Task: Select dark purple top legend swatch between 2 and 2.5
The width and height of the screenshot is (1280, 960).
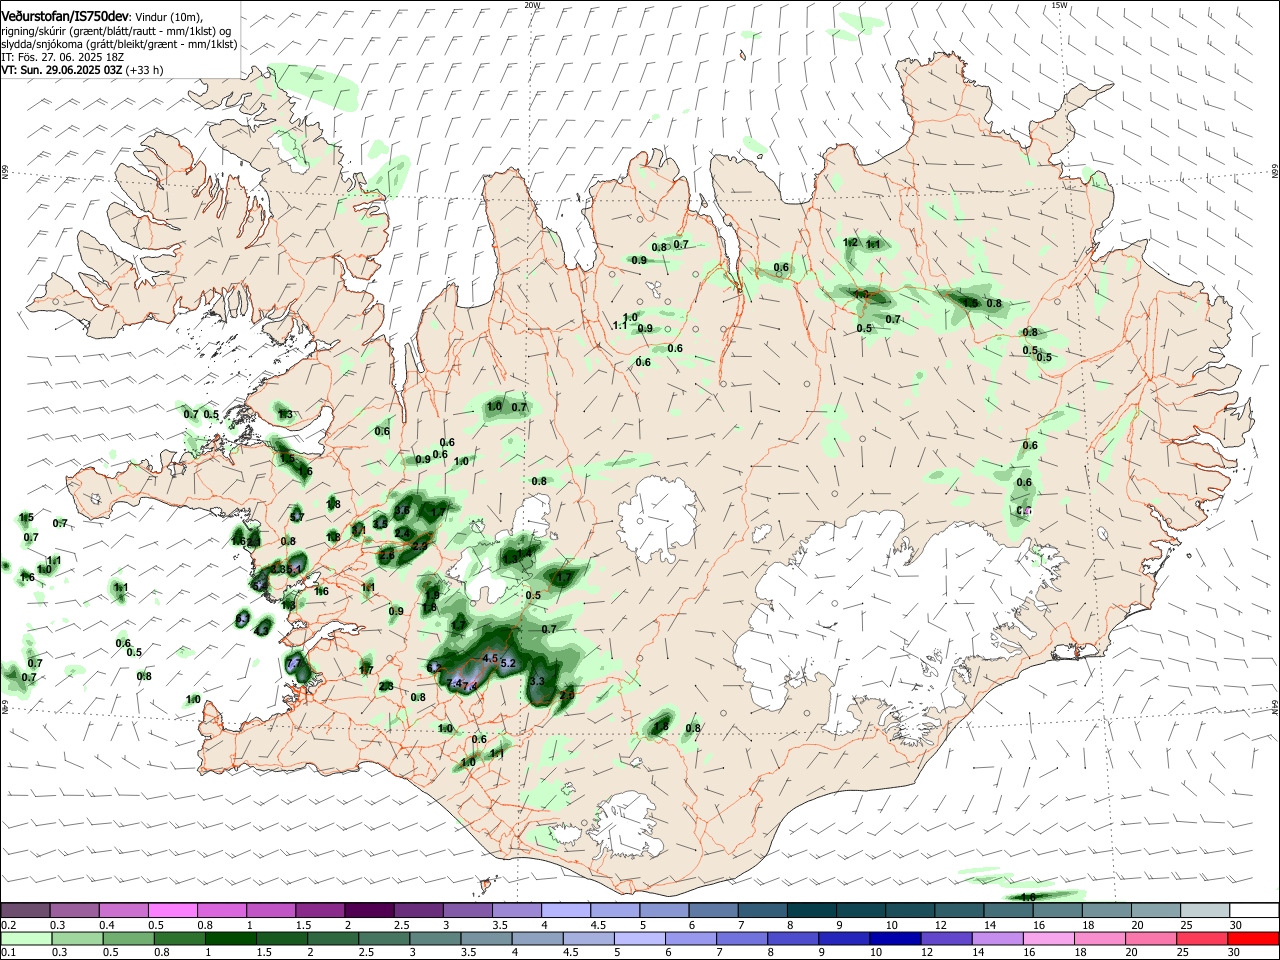Action: (368, 910)
